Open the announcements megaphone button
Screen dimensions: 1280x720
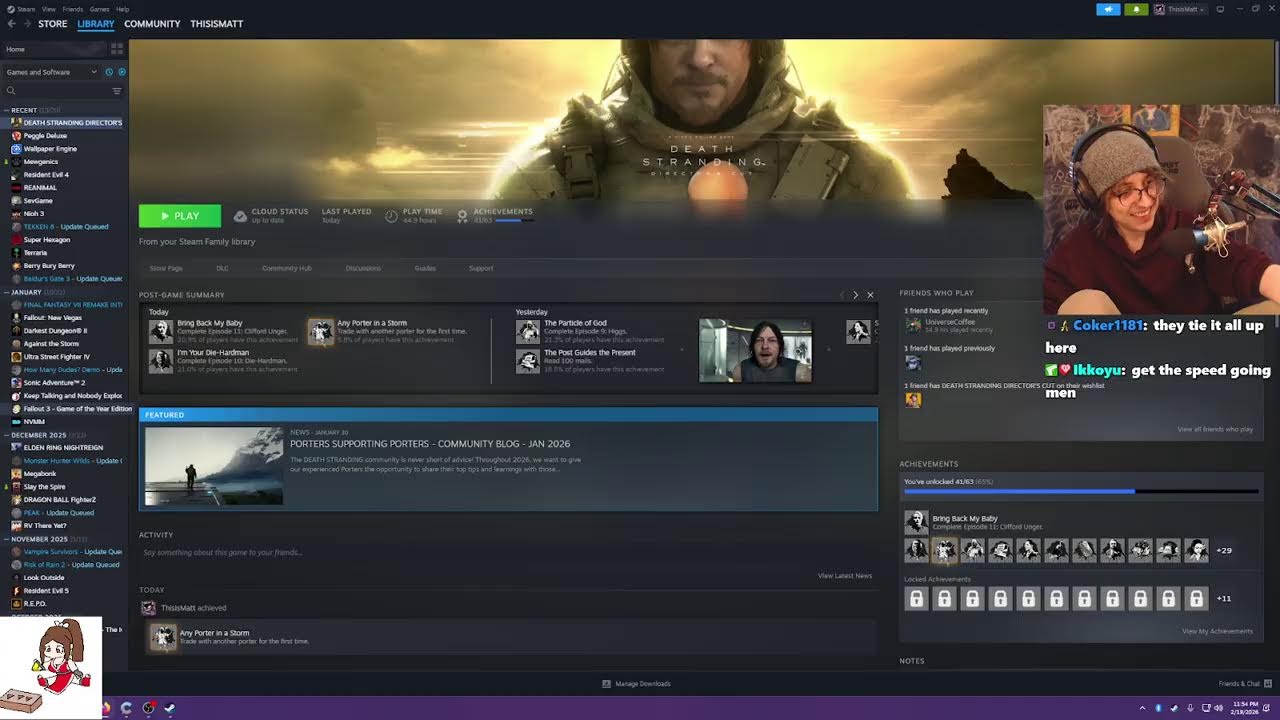pyautogui.click(x=1108, y=9)
